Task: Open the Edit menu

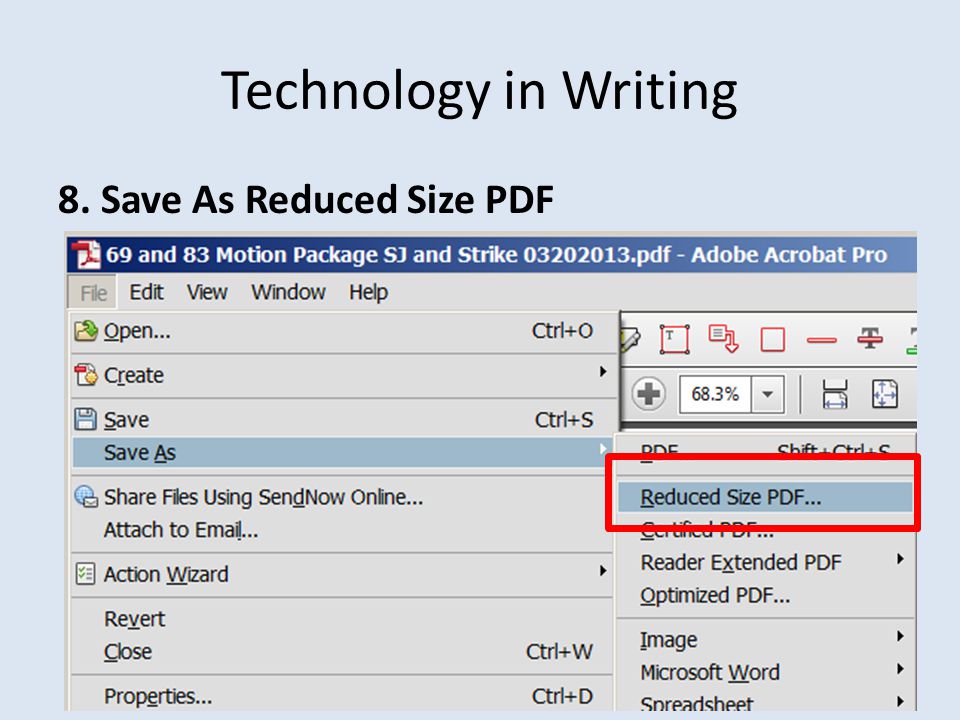Action: click(x=146, y=293)
